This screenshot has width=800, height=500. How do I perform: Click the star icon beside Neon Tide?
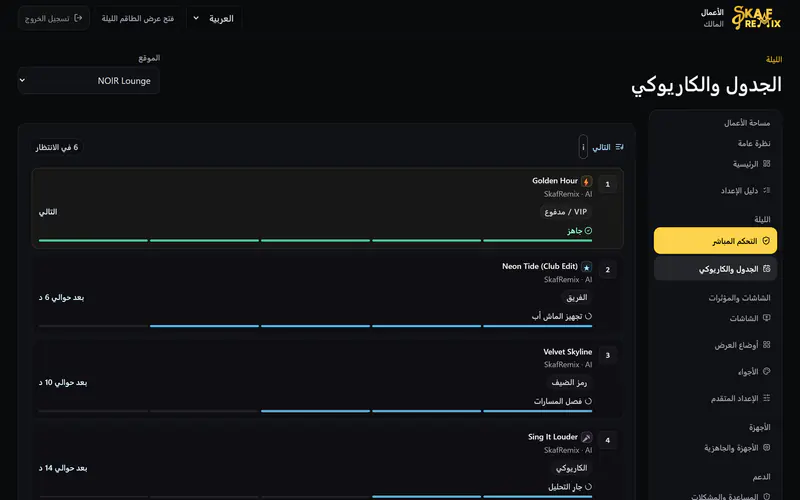click(587, 267)
